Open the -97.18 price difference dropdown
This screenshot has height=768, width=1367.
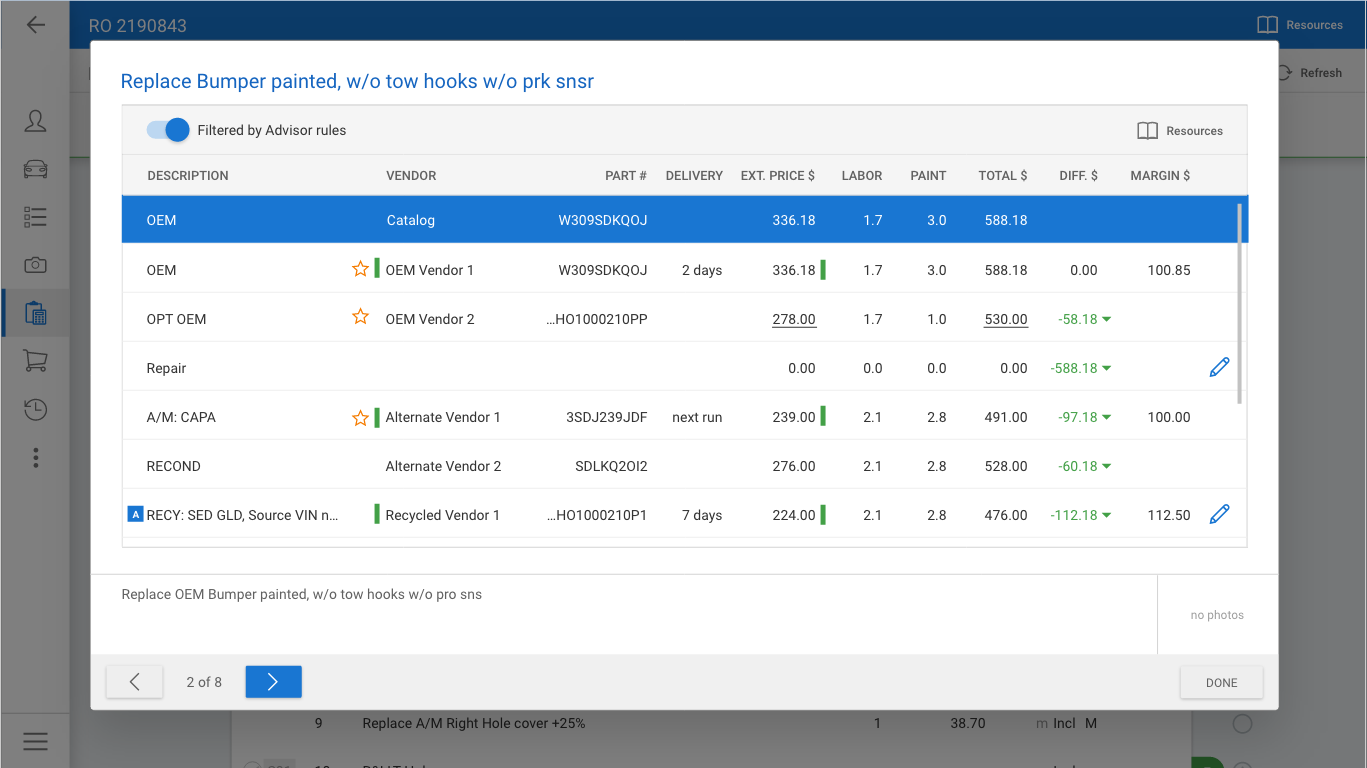click(x=1107, y=417)
